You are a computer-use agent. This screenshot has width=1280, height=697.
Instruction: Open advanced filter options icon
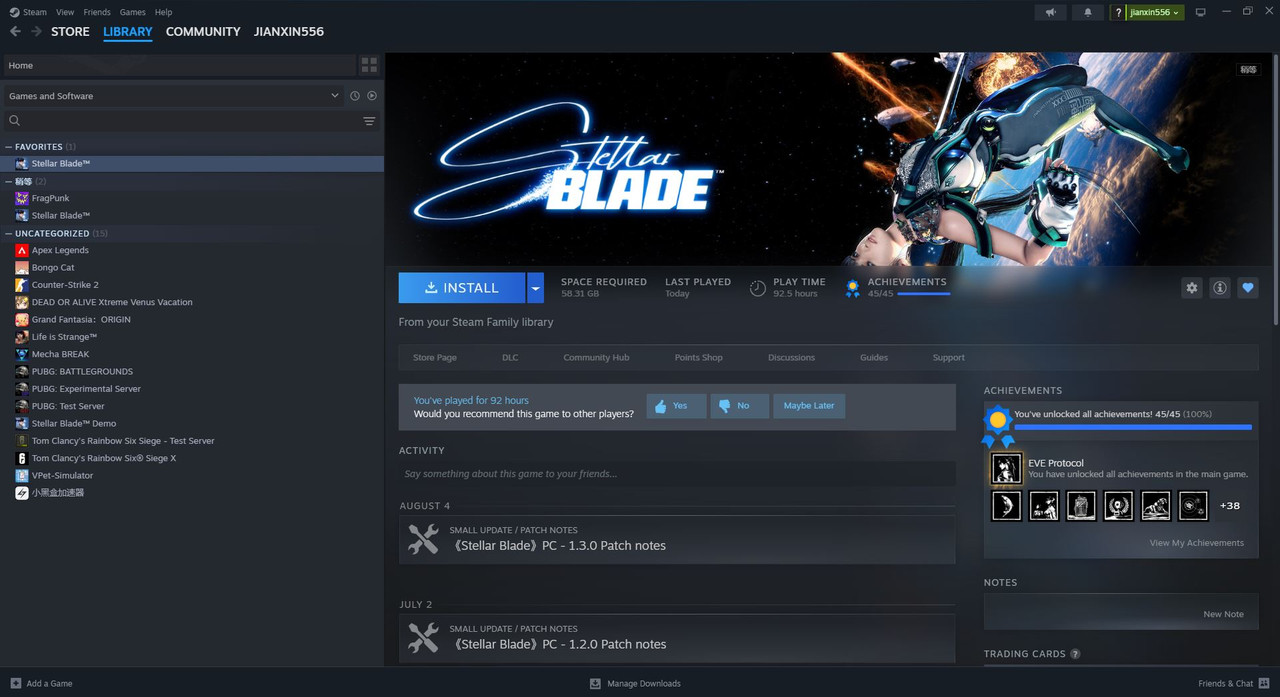click(369, 121)
